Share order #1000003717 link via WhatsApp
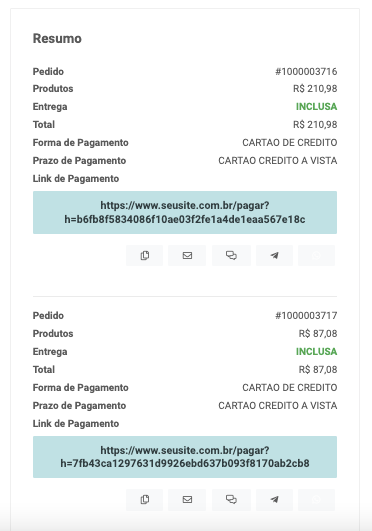 tap(316, 500)
